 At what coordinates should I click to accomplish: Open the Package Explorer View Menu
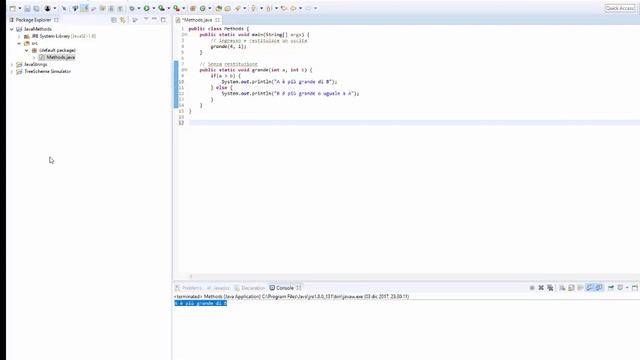coord(146,20)
